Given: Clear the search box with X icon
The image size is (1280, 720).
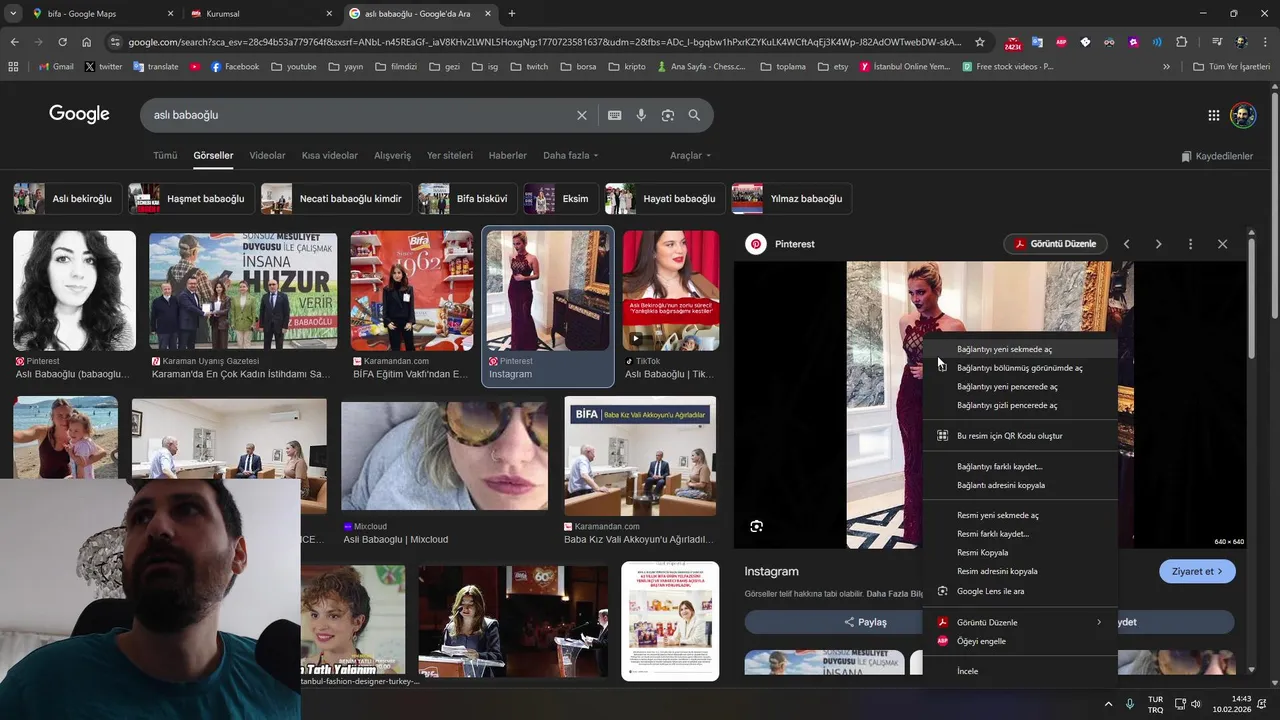Looking at the screenshot, I should pos(582,115).
